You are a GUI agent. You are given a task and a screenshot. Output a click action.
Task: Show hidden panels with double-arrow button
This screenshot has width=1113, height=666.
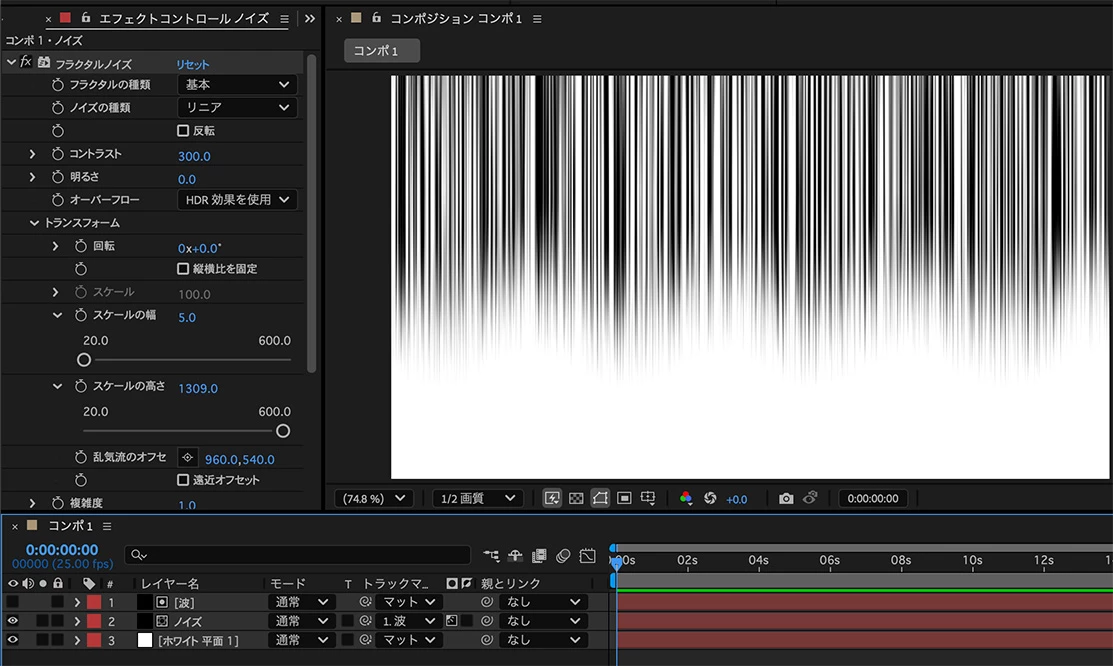[309, 19]
